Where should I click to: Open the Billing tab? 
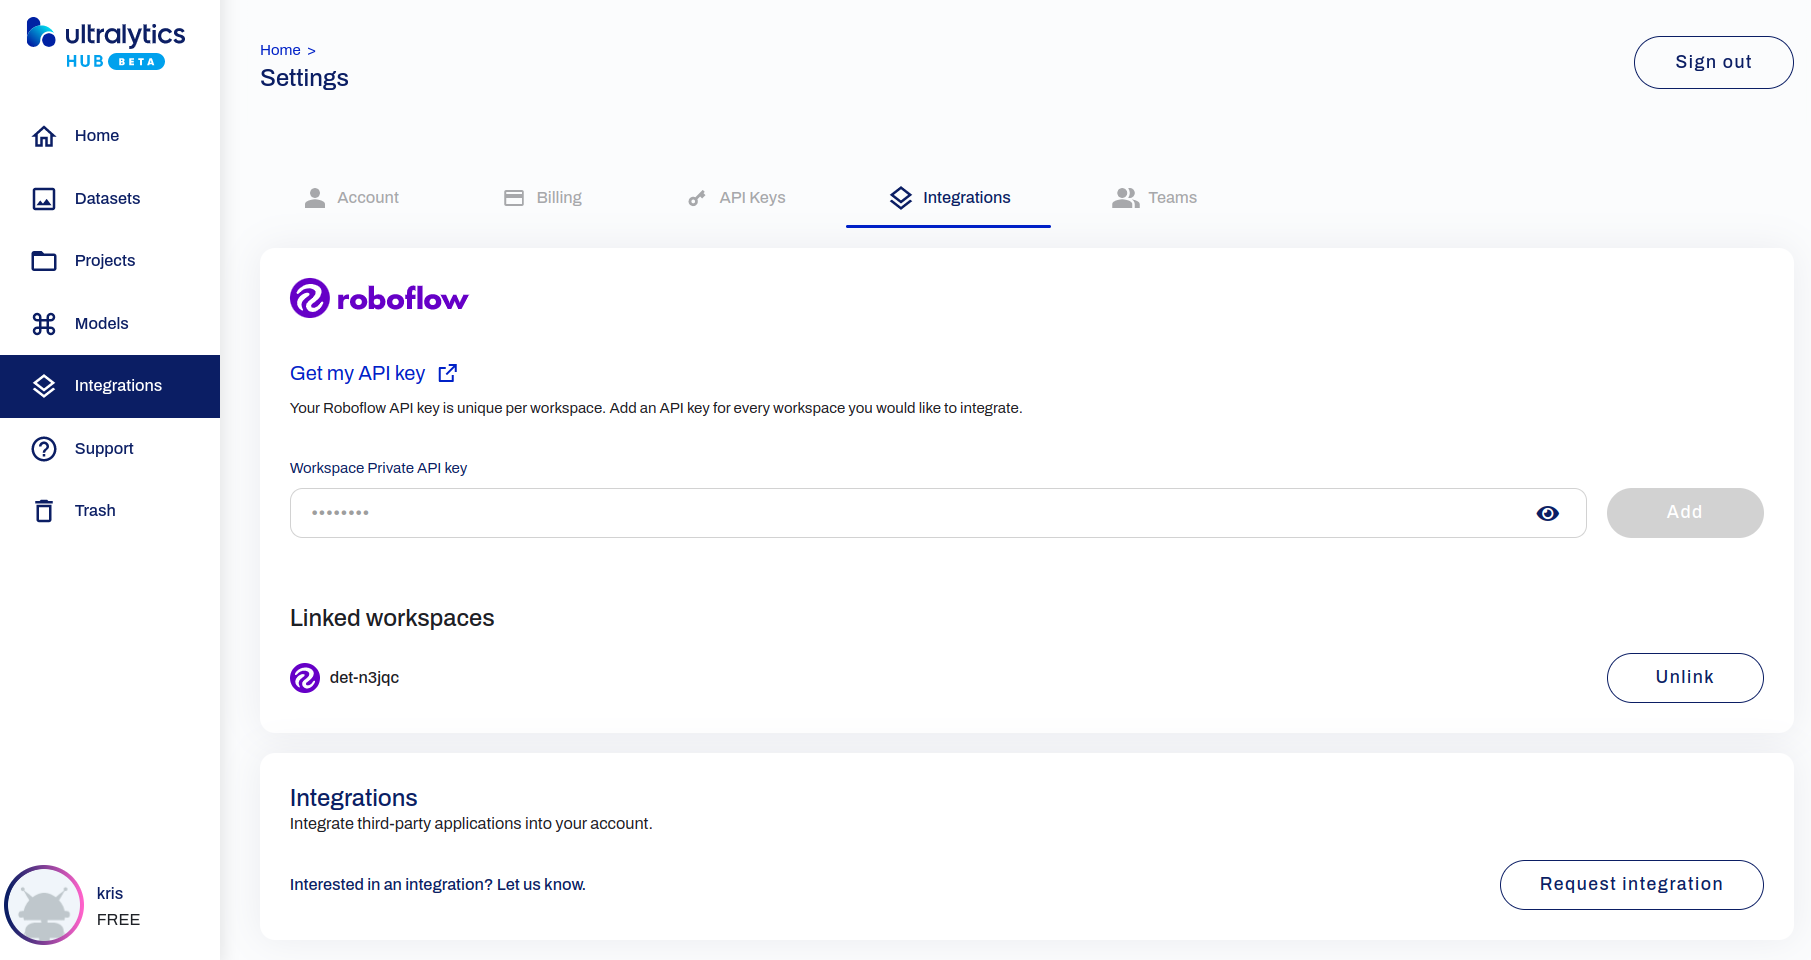coord(543,198)
